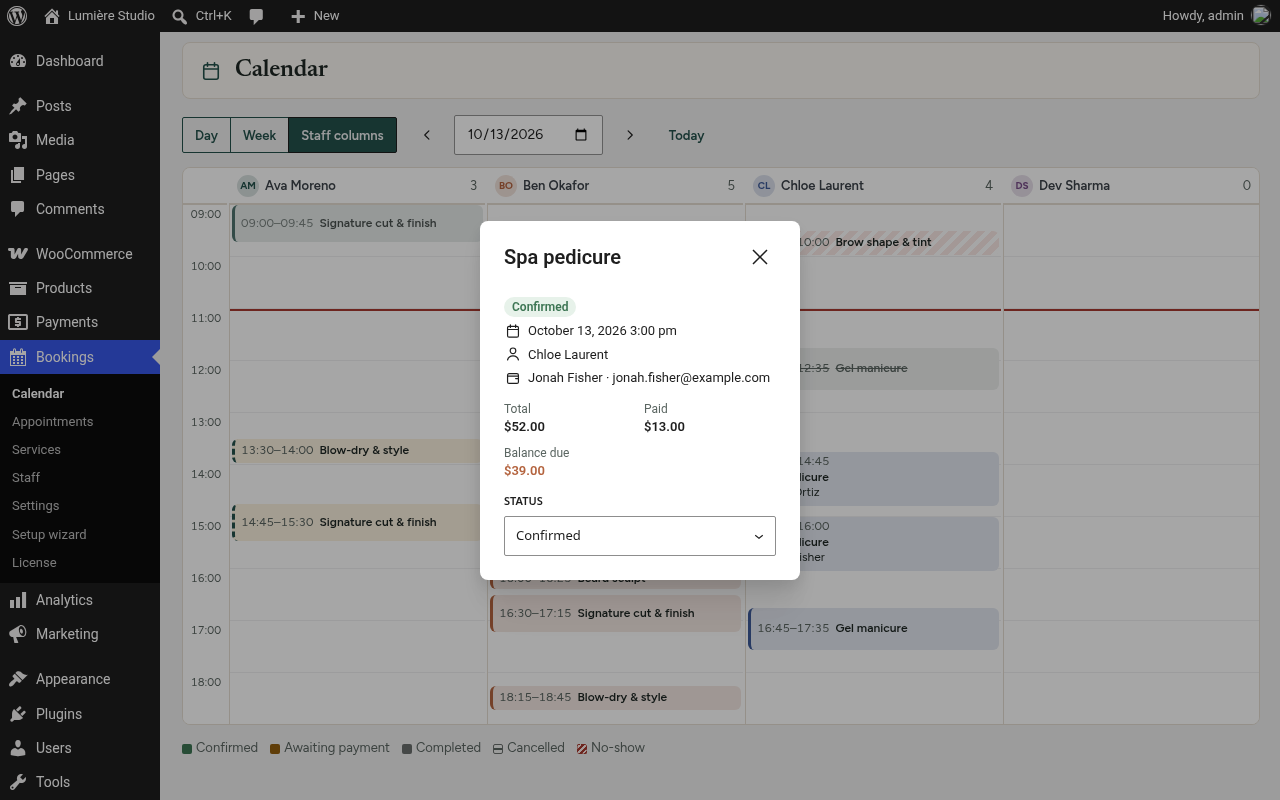
Task: Click the Plugins sidebar icon
Action: point(18,714)
